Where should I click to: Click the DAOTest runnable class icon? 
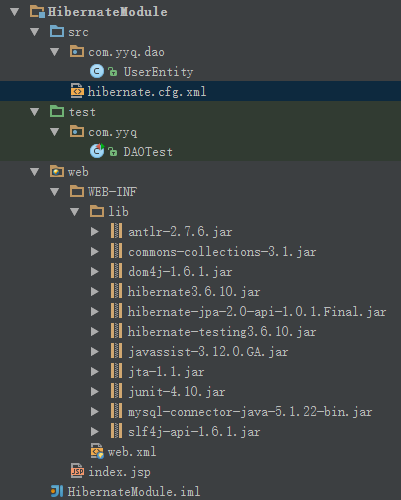97,151
